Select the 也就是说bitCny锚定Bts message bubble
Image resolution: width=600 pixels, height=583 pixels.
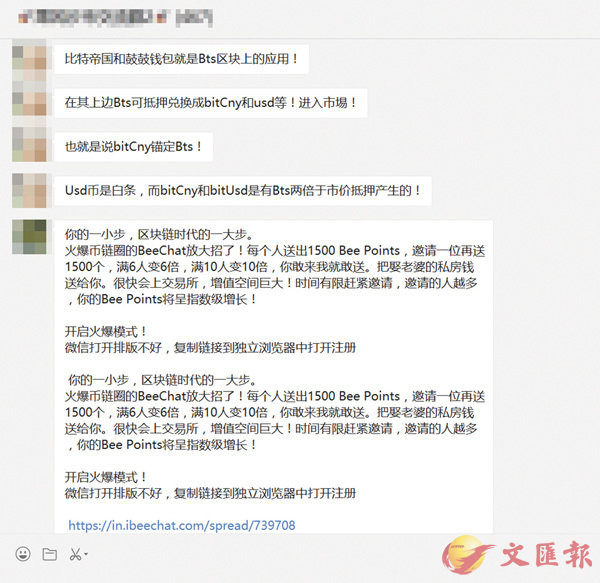coord(134,147)
